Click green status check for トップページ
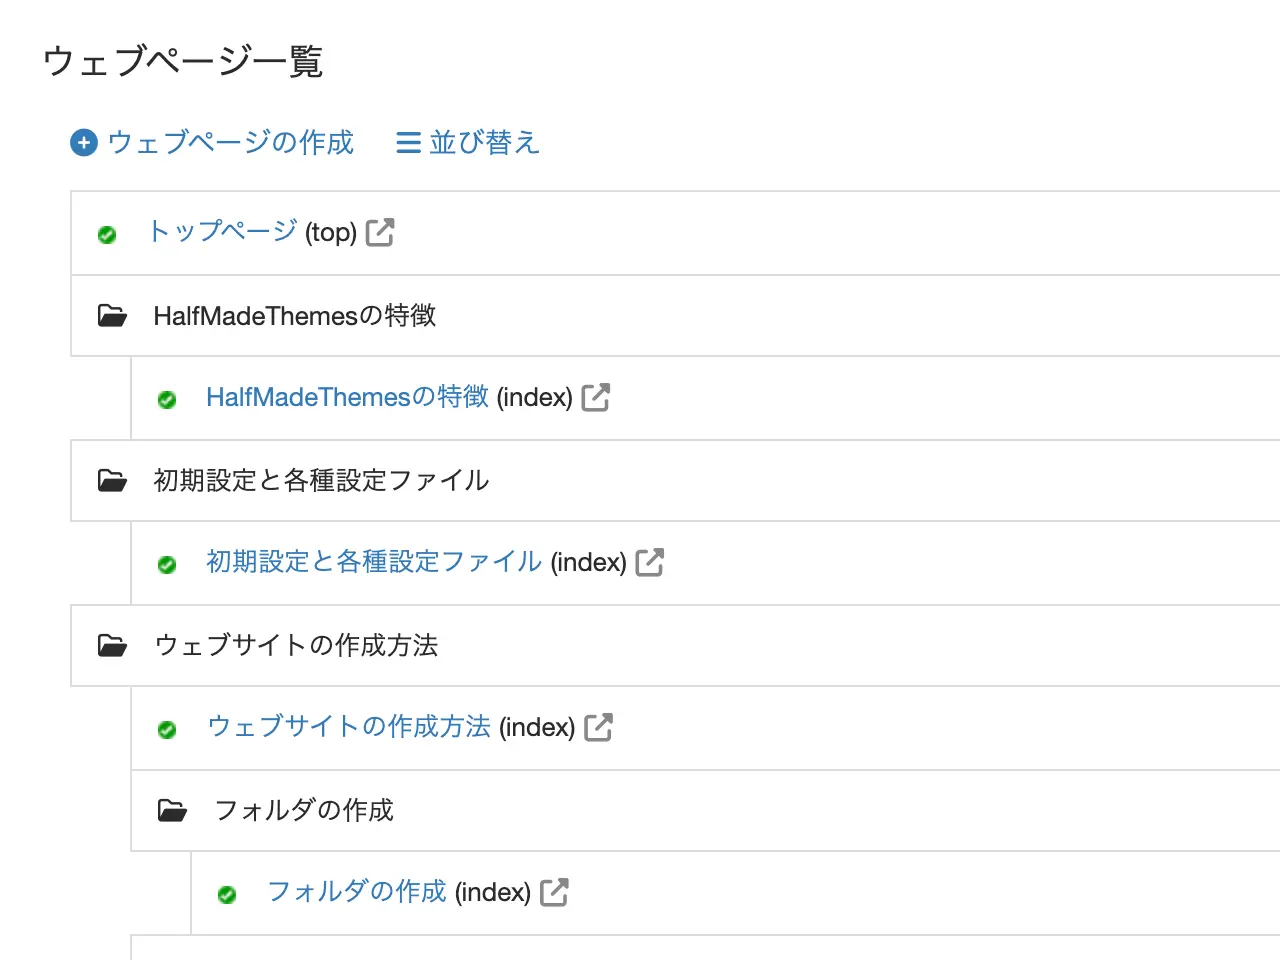Screen dimensions: 1280x960 pyautogui.click(x=107, y=235)
